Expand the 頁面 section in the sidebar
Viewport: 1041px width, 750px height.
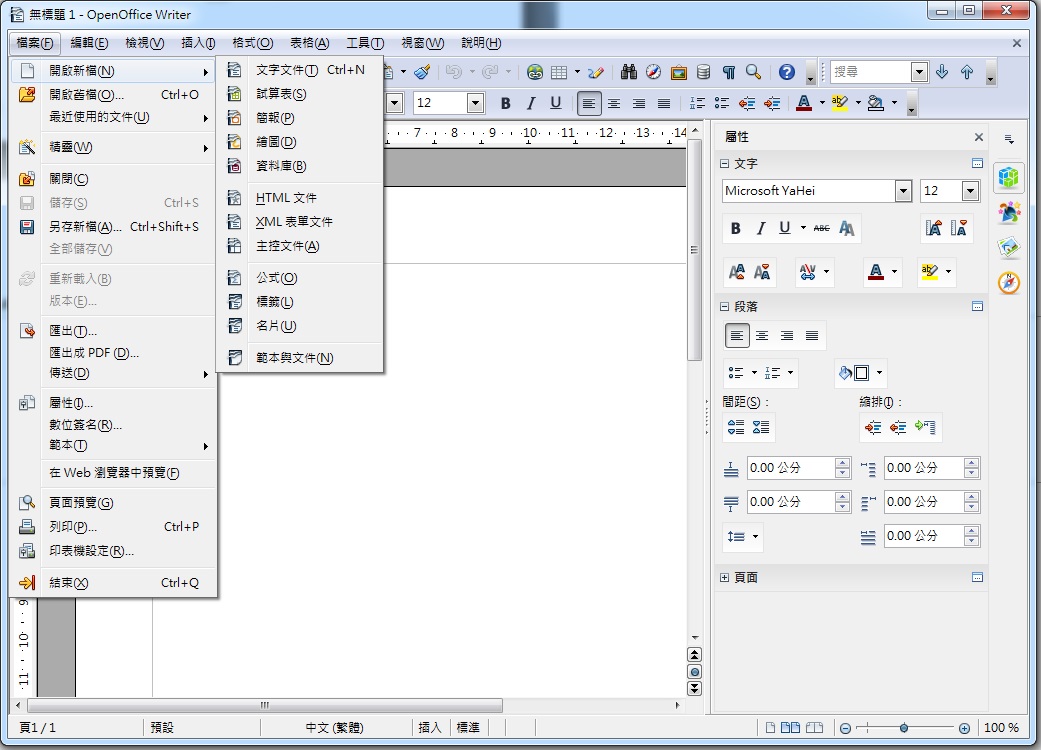[x=725, y=577]
